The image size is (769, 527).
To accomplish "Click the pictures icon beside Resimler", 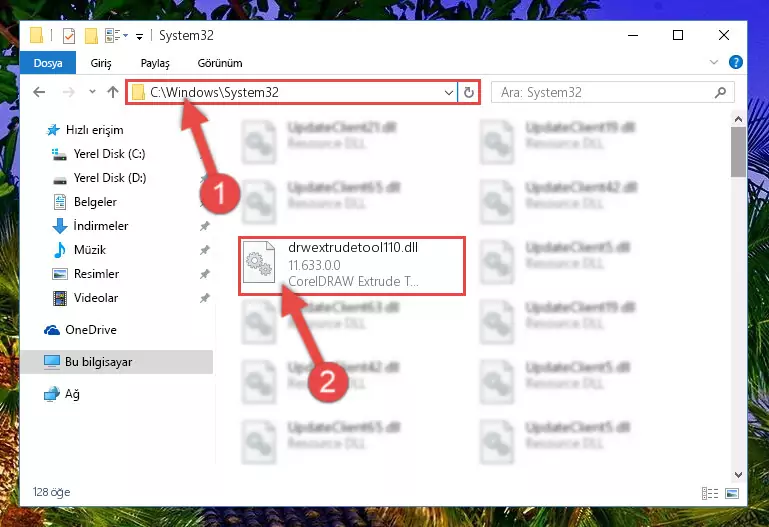I will tap(60, 274).
